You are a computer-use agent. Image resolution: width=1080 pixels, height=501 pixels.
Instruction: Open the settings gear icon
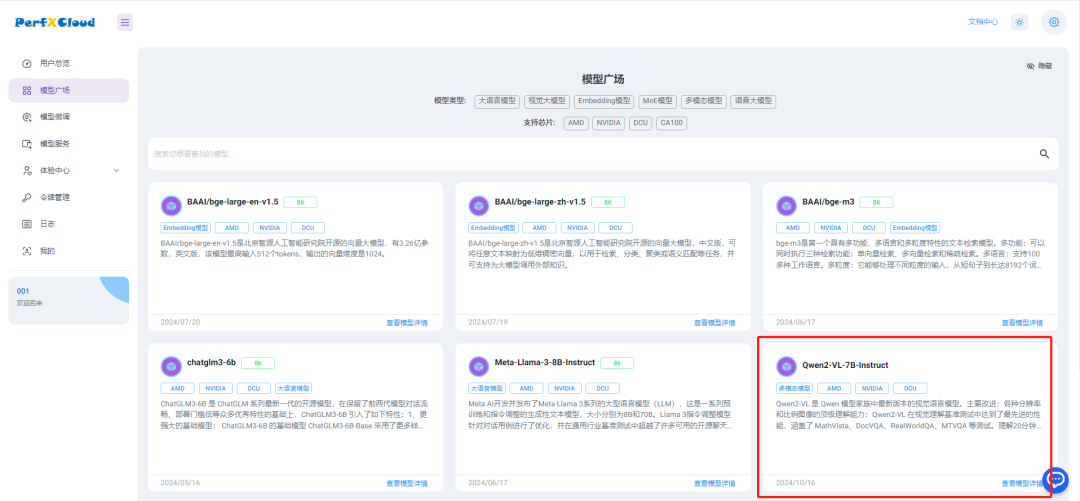(x=1053, y=22)
